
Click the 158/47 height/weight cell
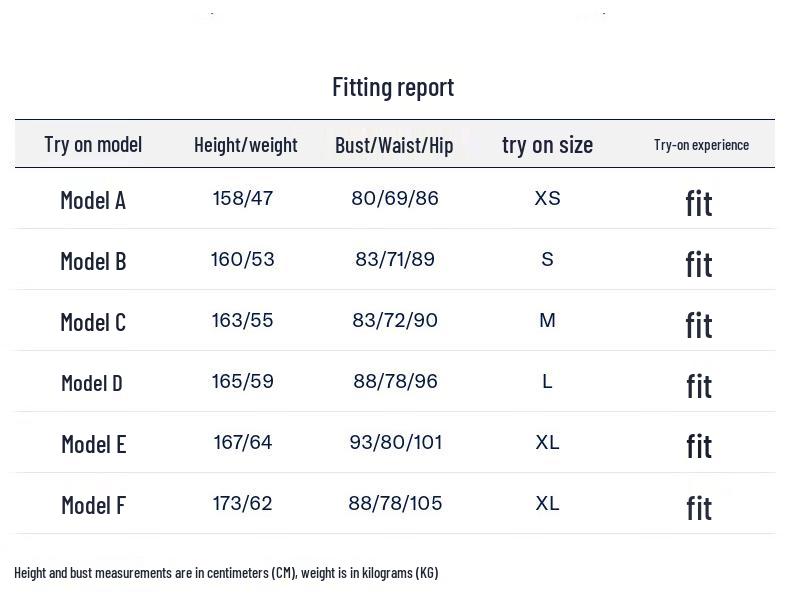243,198
